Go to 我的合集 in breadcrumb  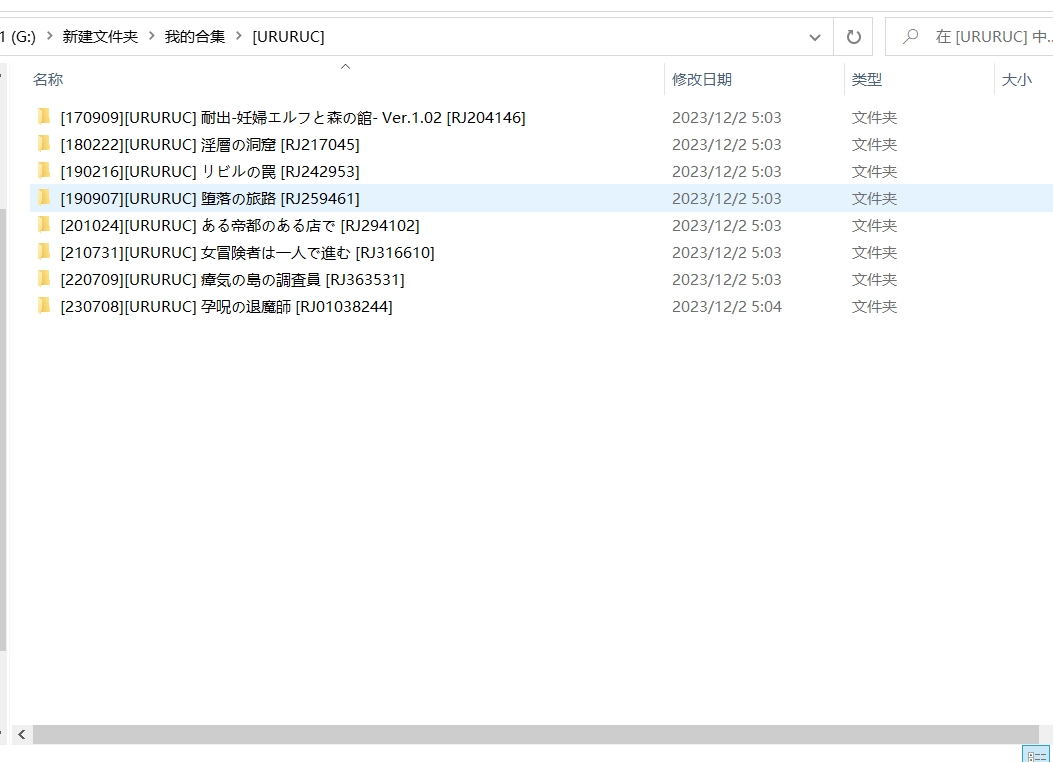[x=195, y=36]
